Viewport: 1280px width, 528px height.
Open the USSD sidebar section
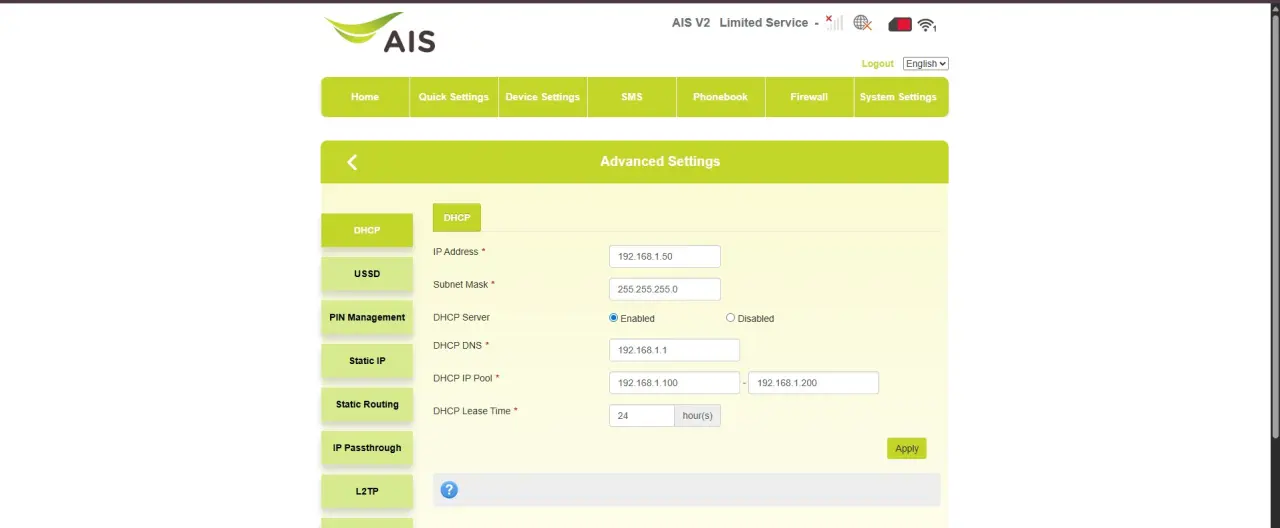367,274
